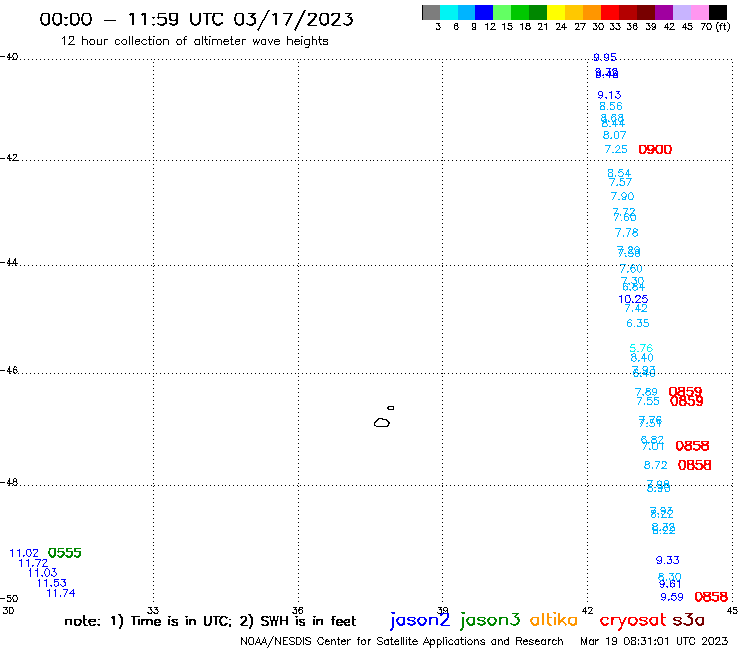Click the time stamp 0858 beside 8.72
The width and height of the screenshot is (740, 650).
(x=695, y=465)
